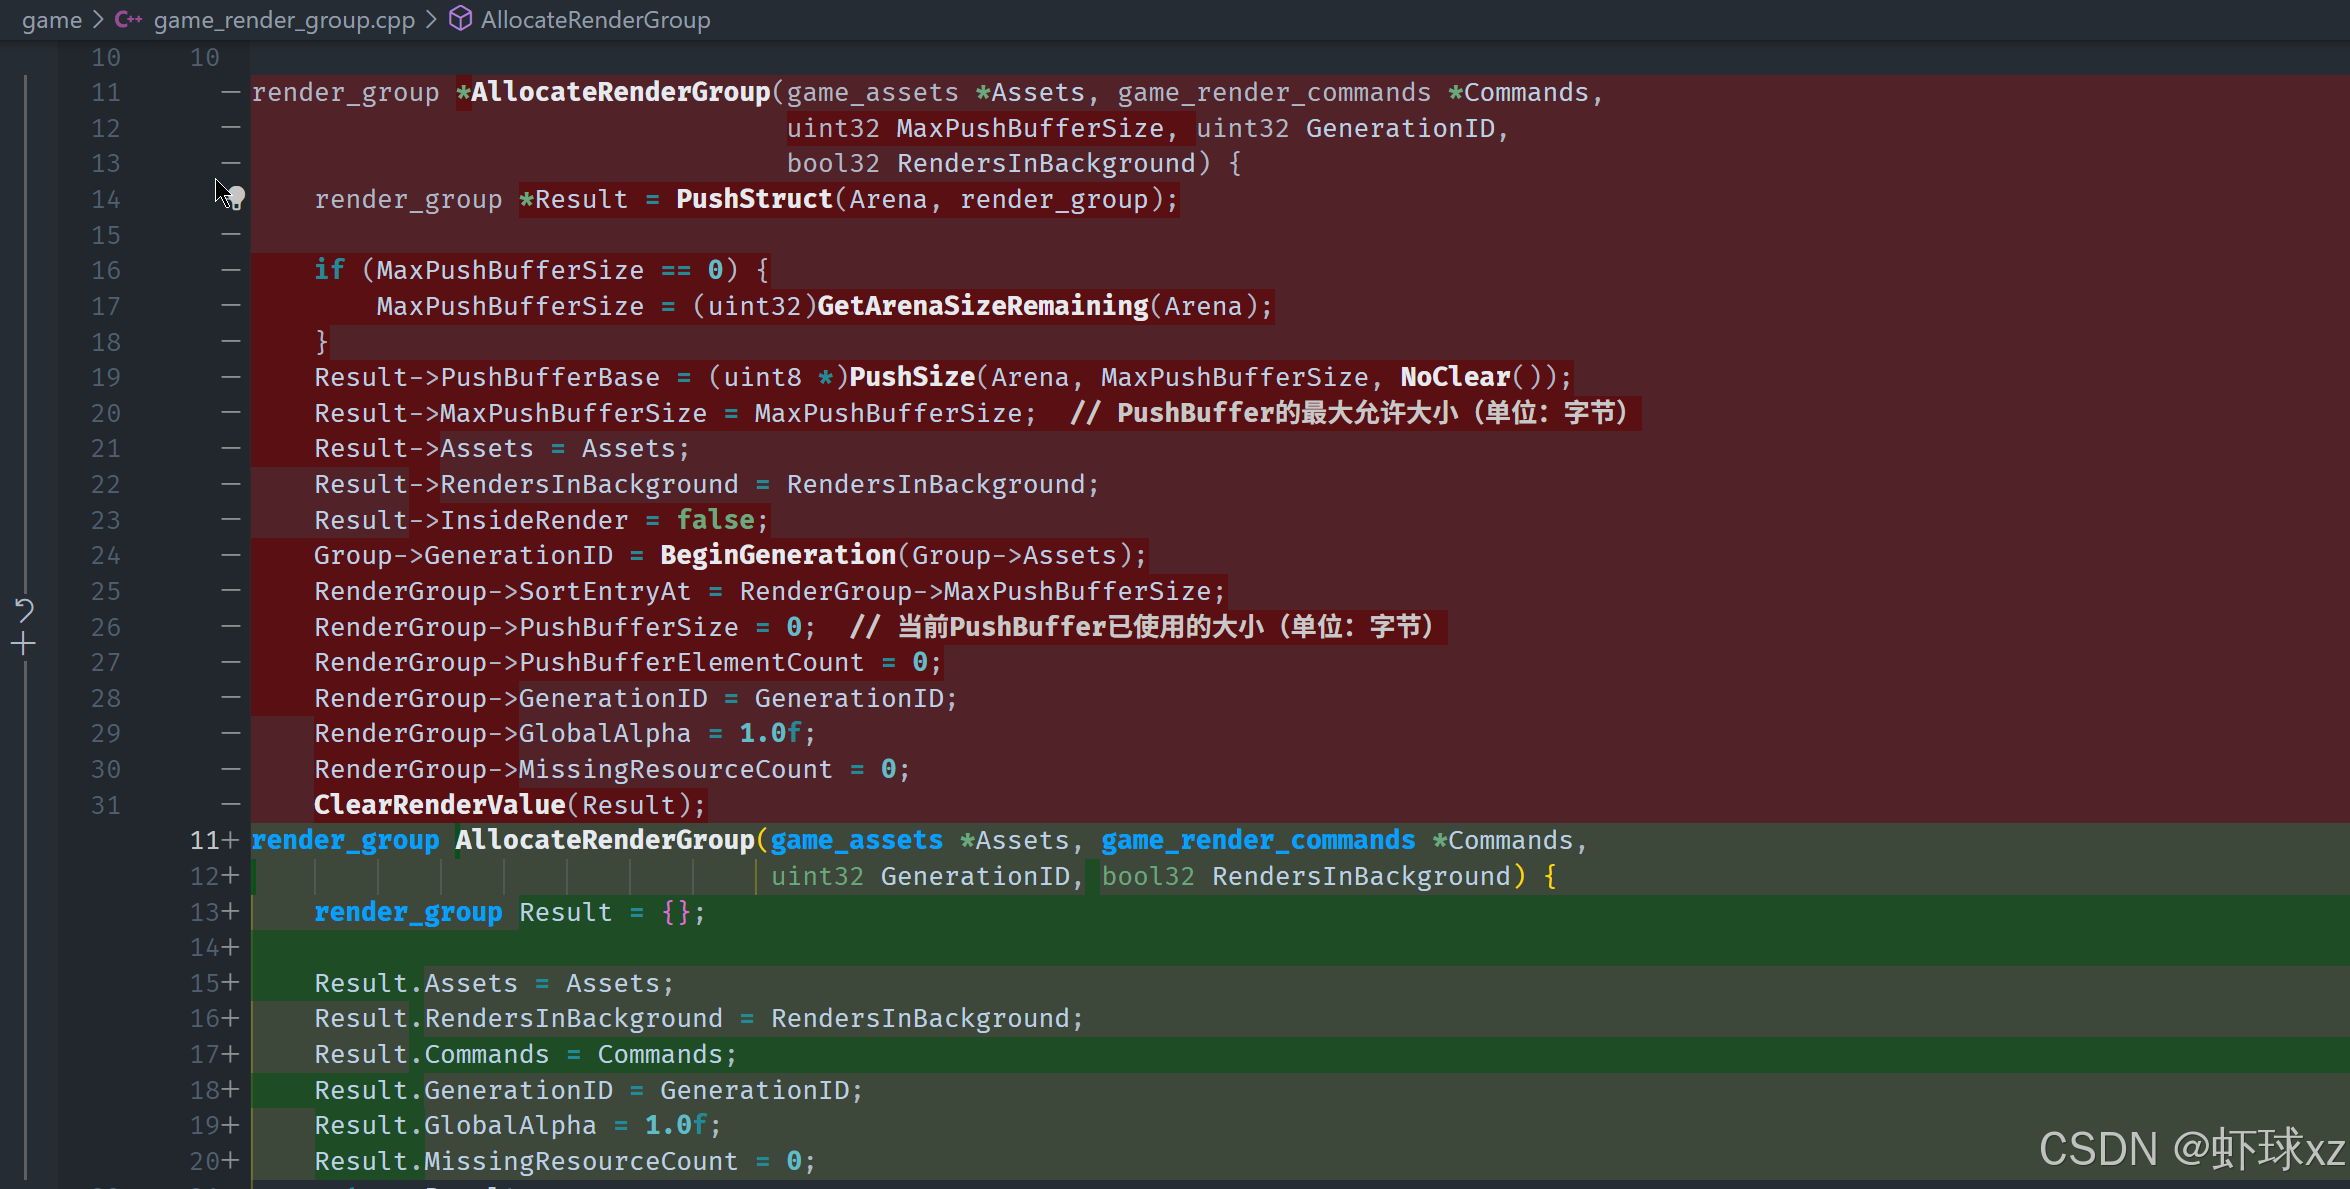Click the C++ file icon in breadcrumb
Screen dimensions: 2350x1189
click(x=128, y=20)
